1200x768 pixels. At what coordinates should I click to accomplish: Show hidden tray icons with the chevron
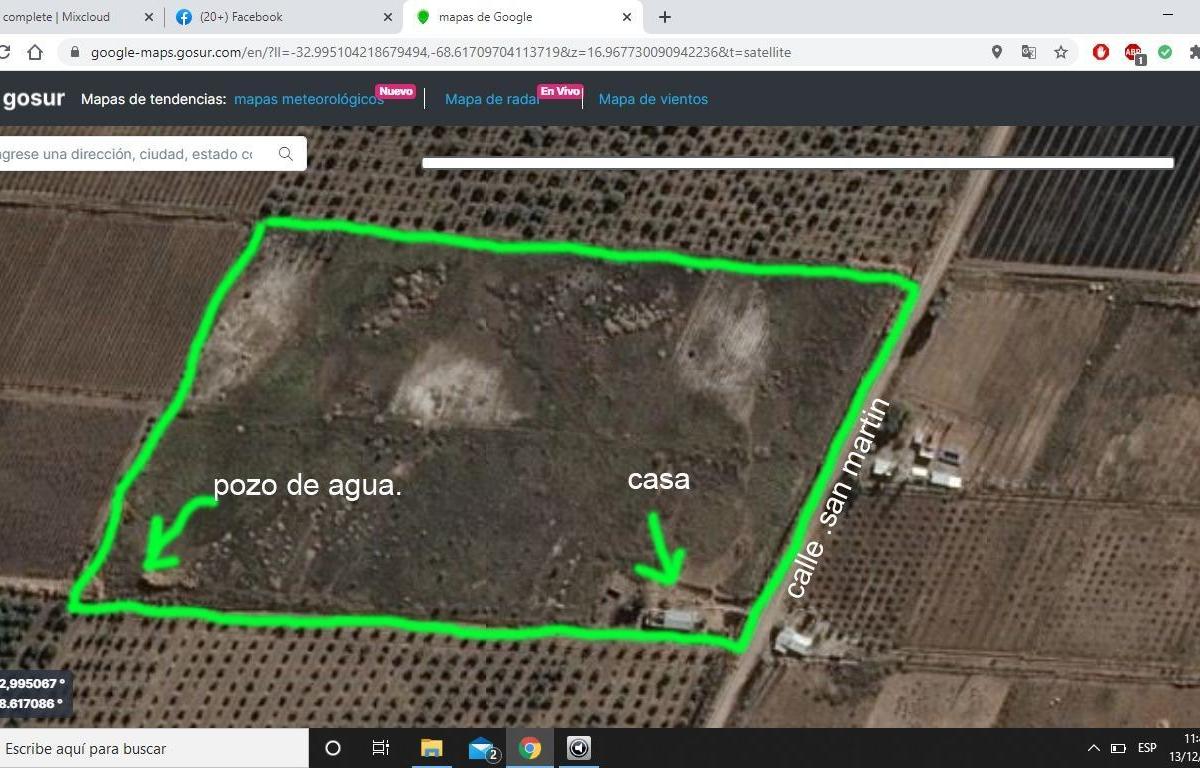1094,748
